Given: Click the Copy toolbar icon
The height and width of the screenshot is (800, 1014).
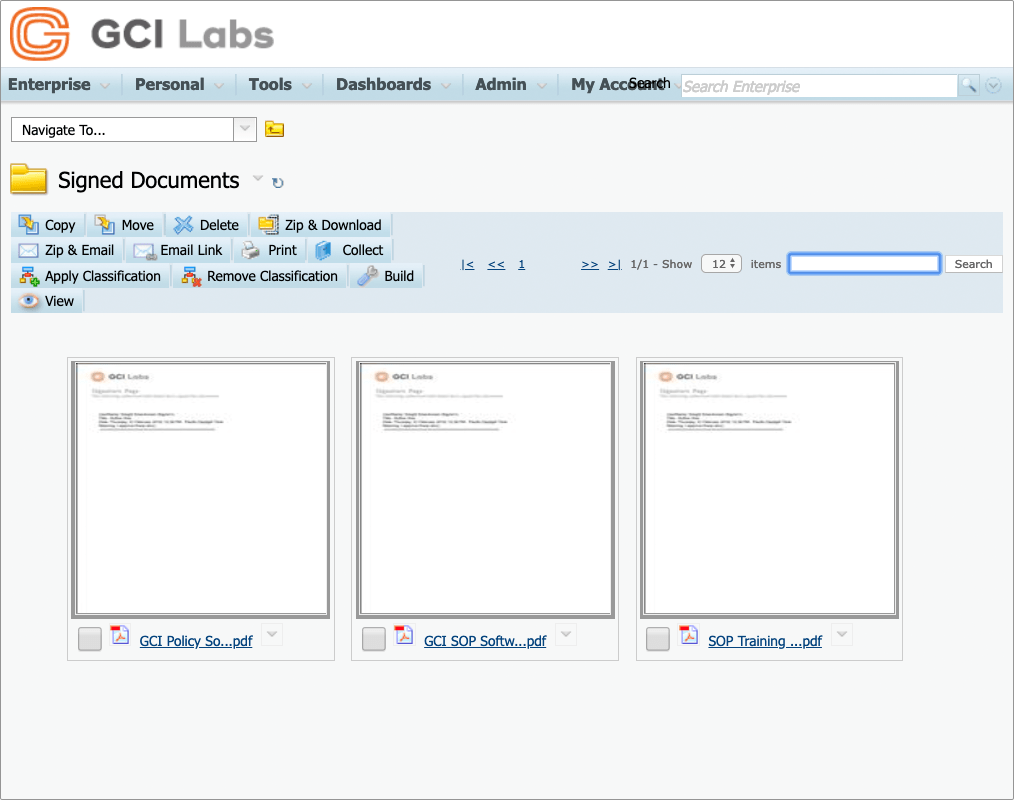Looking at the screenshot, I should click(x=28, y=224).
